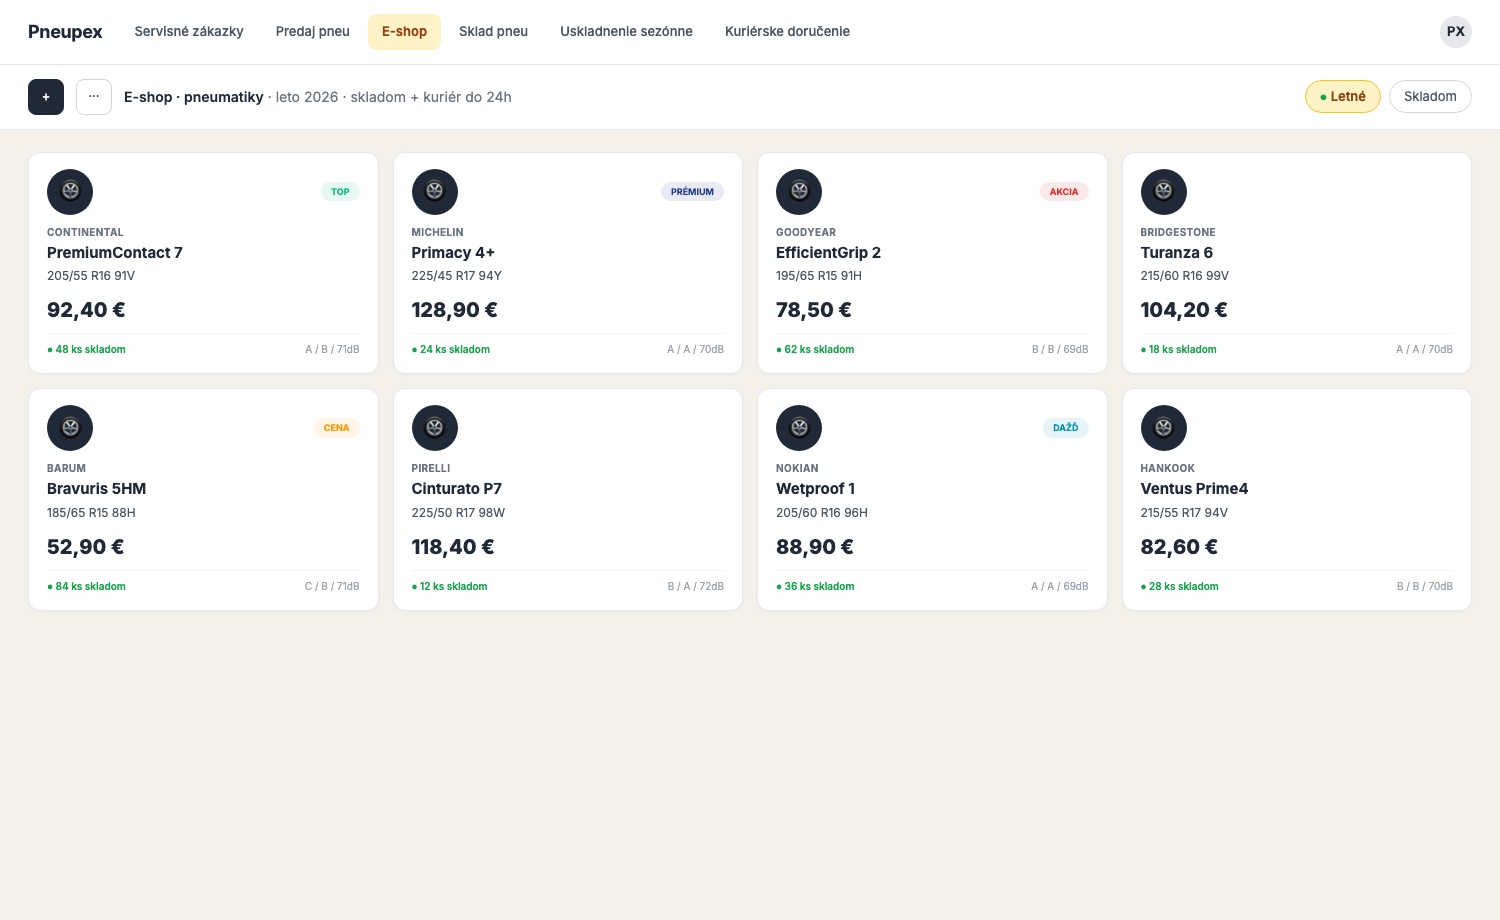Open the Cinturato P7 product title

pos(457,489)
